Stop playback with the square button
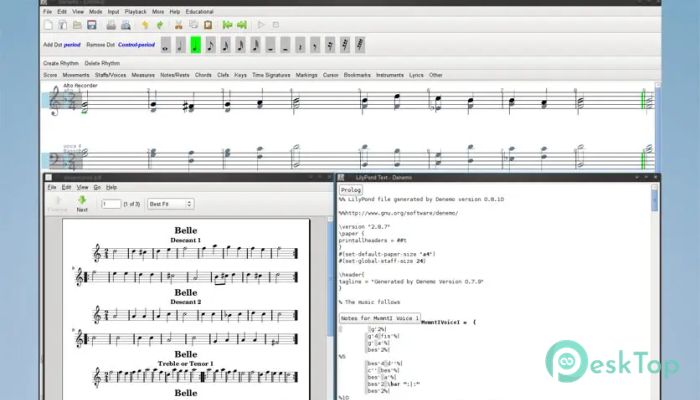This screenshot has width=700, height=400. [x=275, y=25]
